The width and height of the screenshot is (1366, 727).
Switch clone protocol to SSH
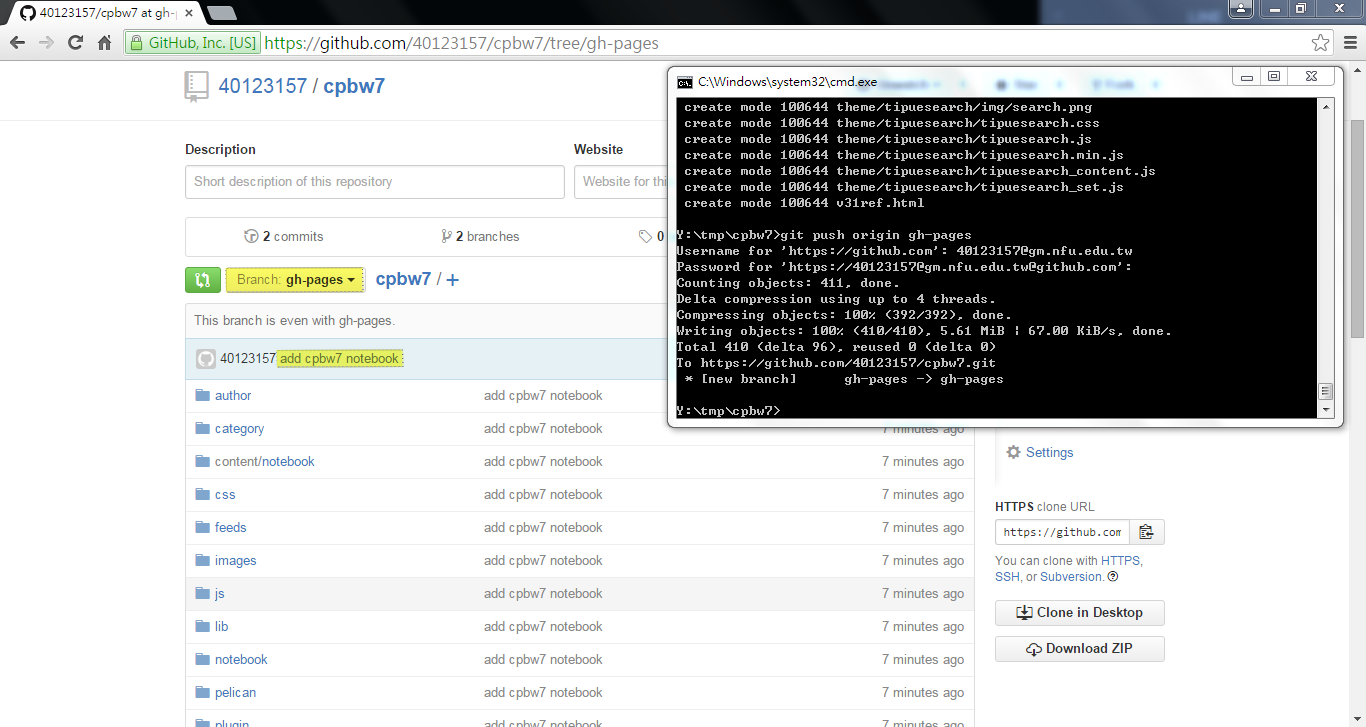pyautogui.click(x=1007, y=577)
